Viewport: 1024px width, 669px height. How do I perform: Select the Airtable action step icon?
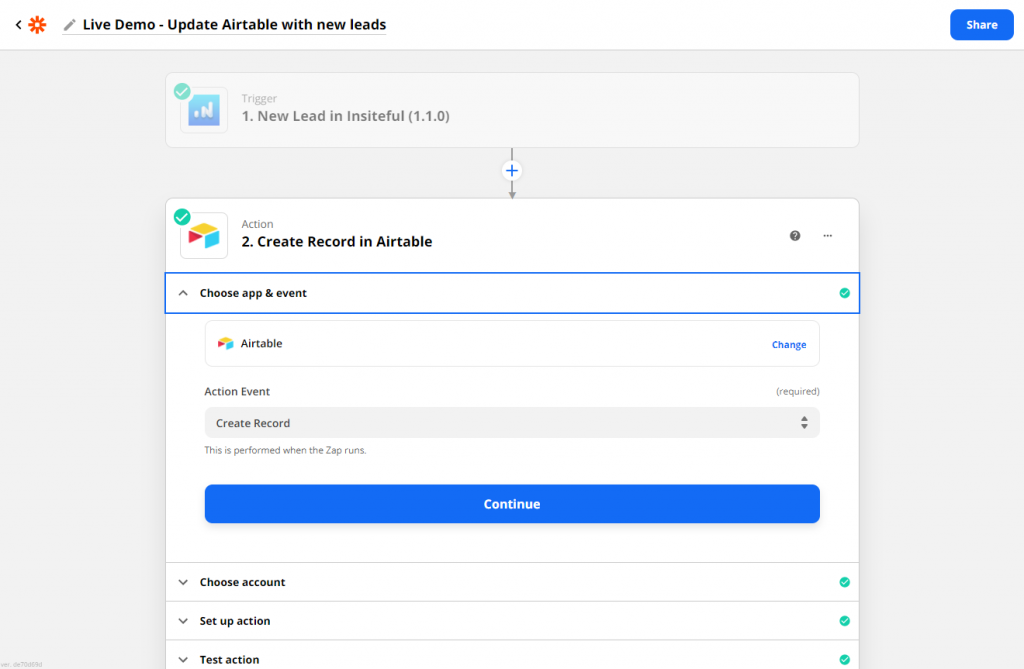coord(204,236)
